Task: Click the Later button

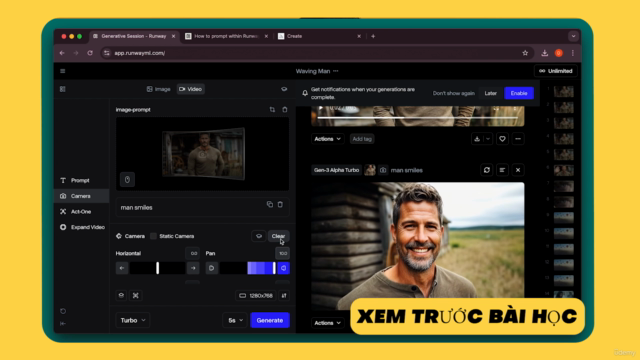Action: pos(491,93)
